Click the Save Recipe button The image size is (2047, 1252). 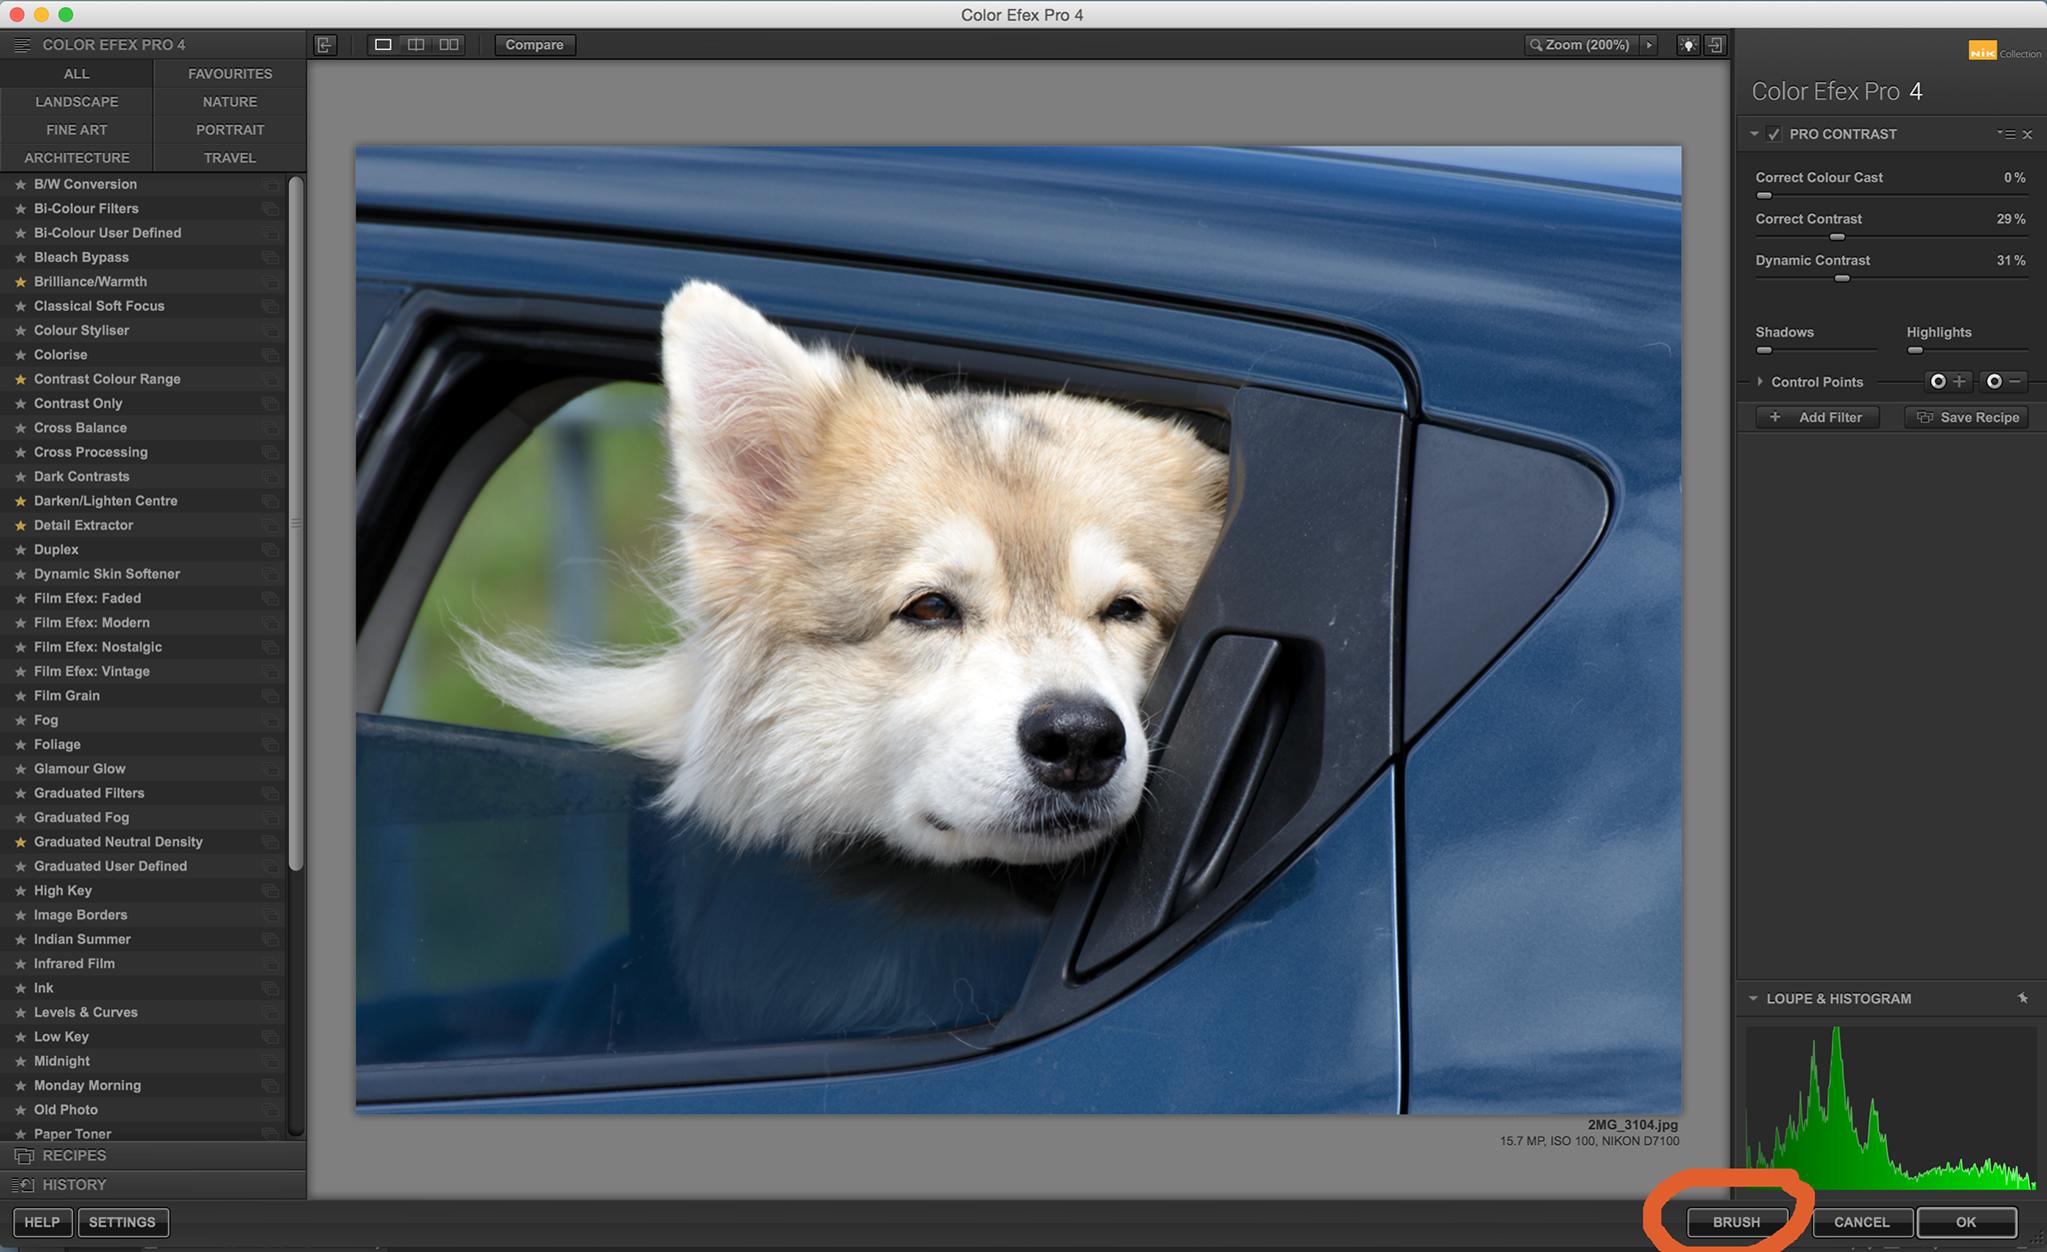click(1967, 418)
